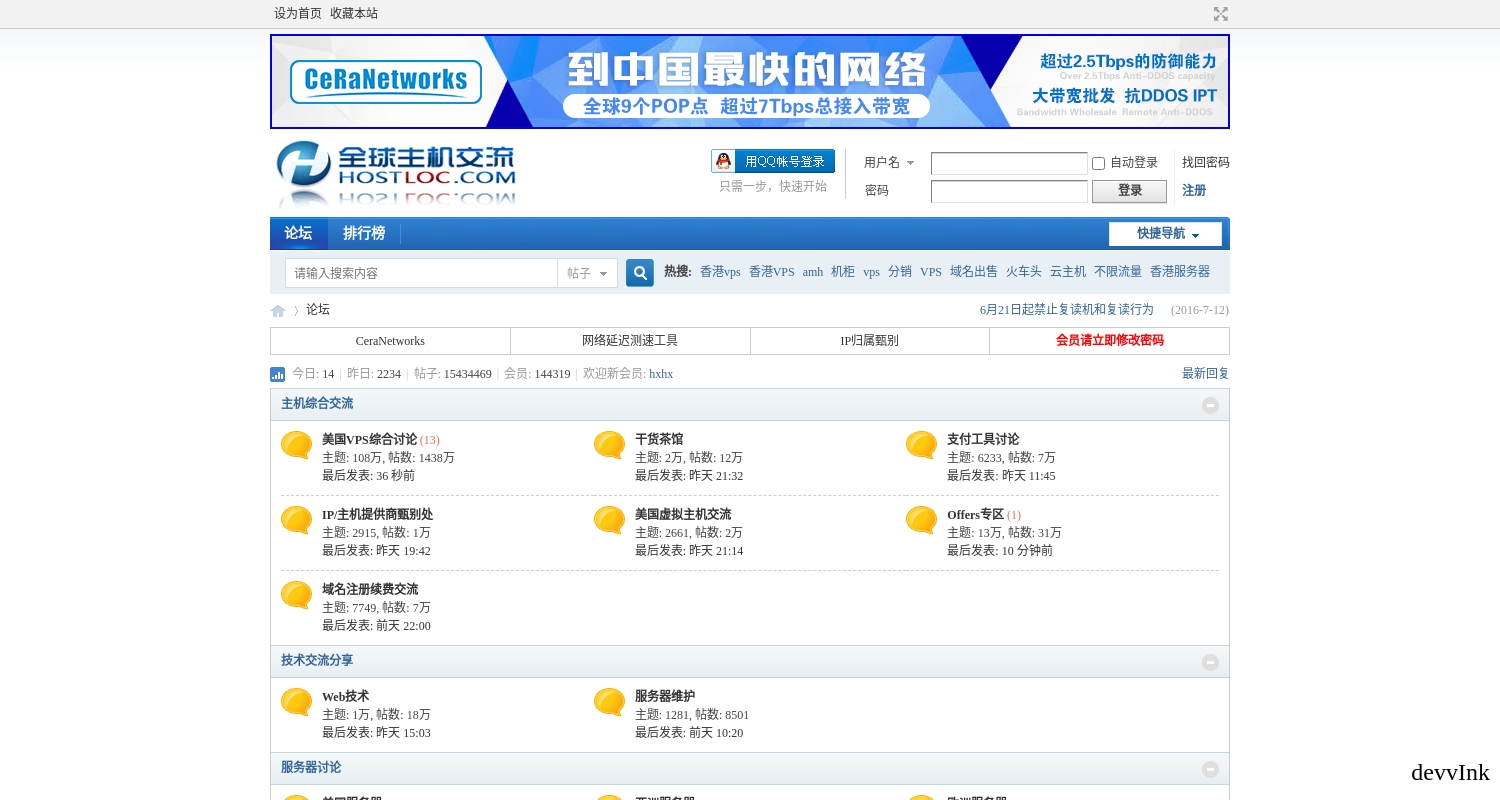Log in with QQ account button
1500x800 pixels.
point(773,161)
